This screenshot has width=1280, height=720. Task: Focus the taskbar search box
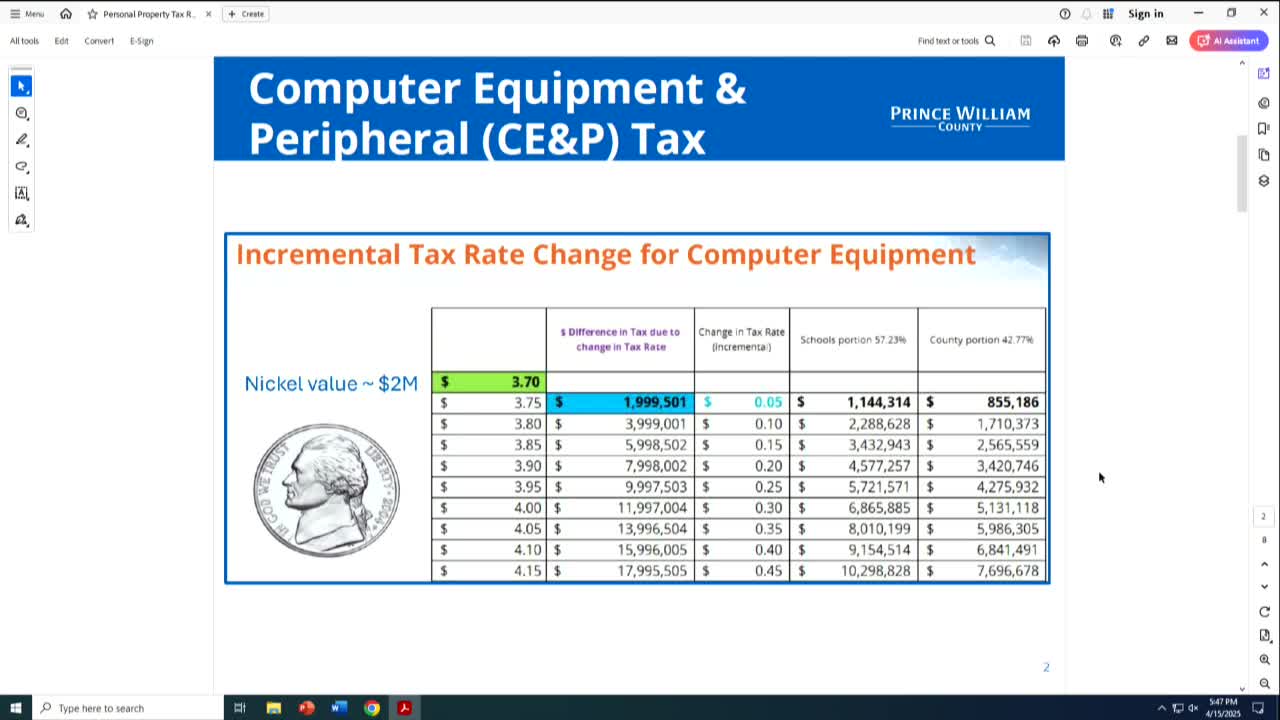tap(128, 708)
